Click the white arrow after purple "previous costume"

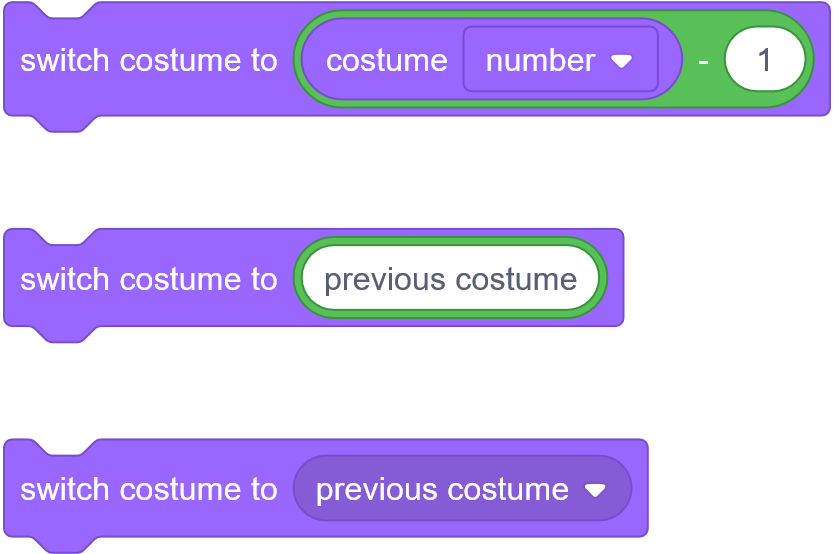(595, 491)
